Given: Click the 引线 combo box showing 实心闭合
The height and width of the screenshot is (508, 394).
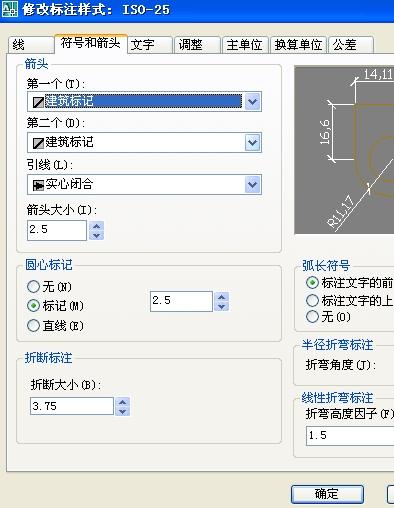Looking at the screenshot, I should point(144,184).
